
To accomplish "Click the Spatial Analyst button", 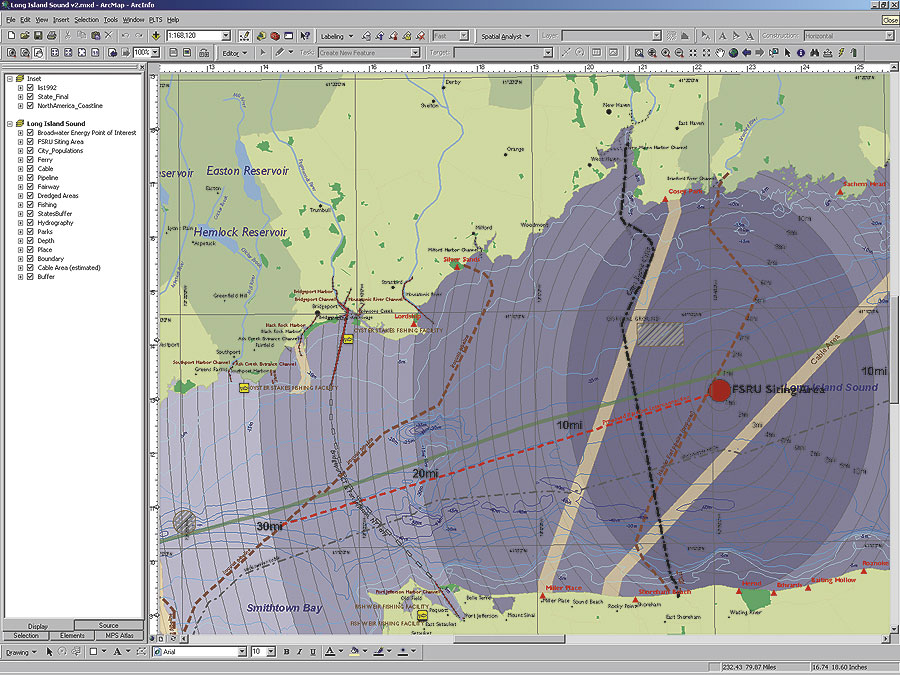I will (x=505, y=36).
